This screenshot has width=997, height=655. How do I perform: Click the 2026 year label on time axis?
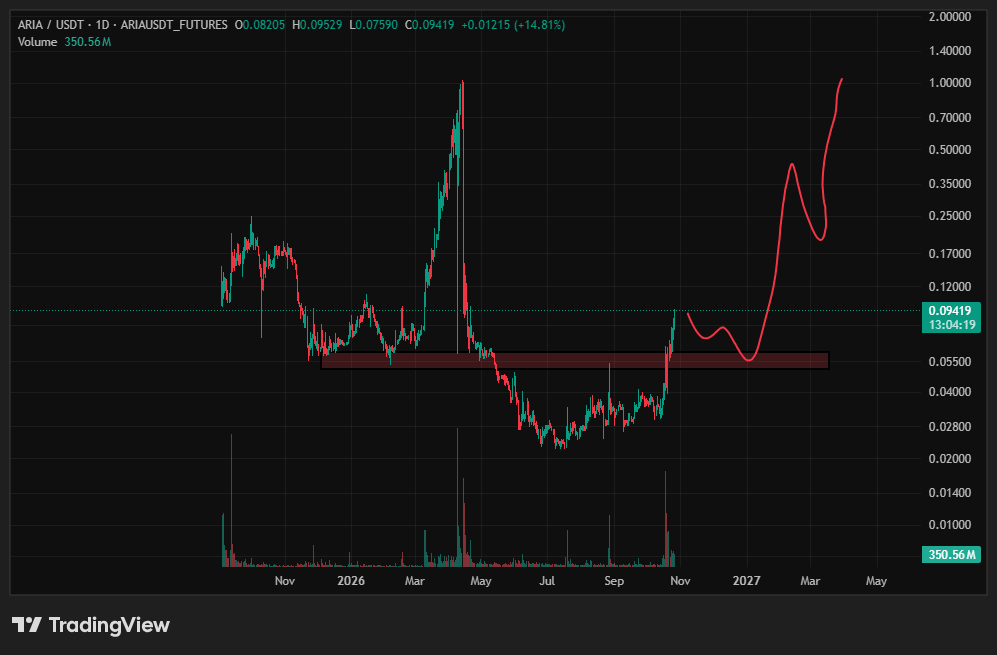click(351, 581)
